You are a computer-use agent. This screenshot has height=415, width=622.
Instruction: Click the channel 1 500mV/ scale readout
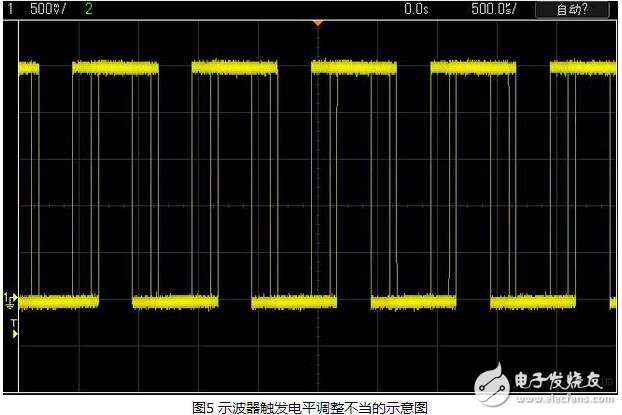tap(48, 9)
